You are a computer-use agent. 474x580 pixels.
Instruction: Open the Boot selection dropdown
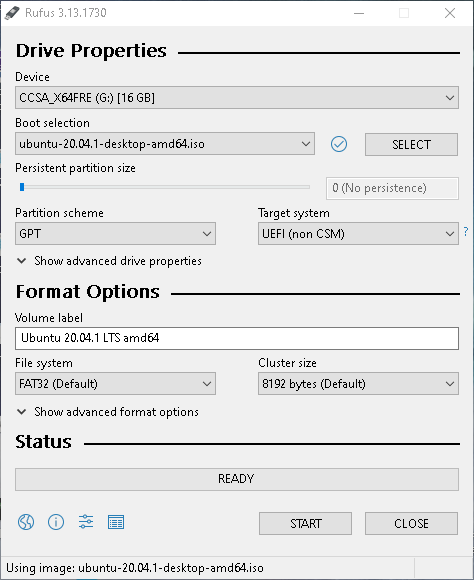tap(165, 144)
